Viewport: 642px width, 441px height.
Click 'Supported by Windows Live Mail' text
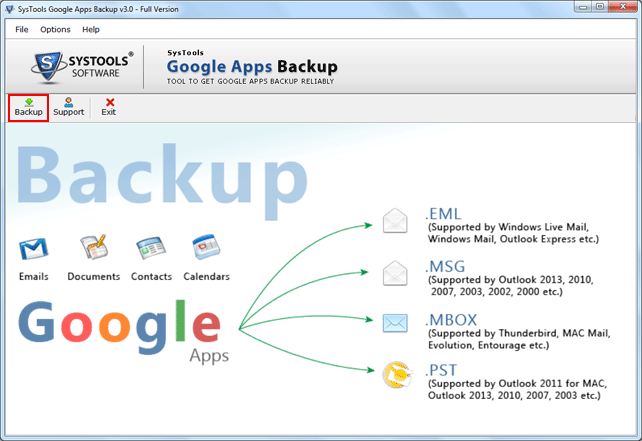tap(508, 227)
